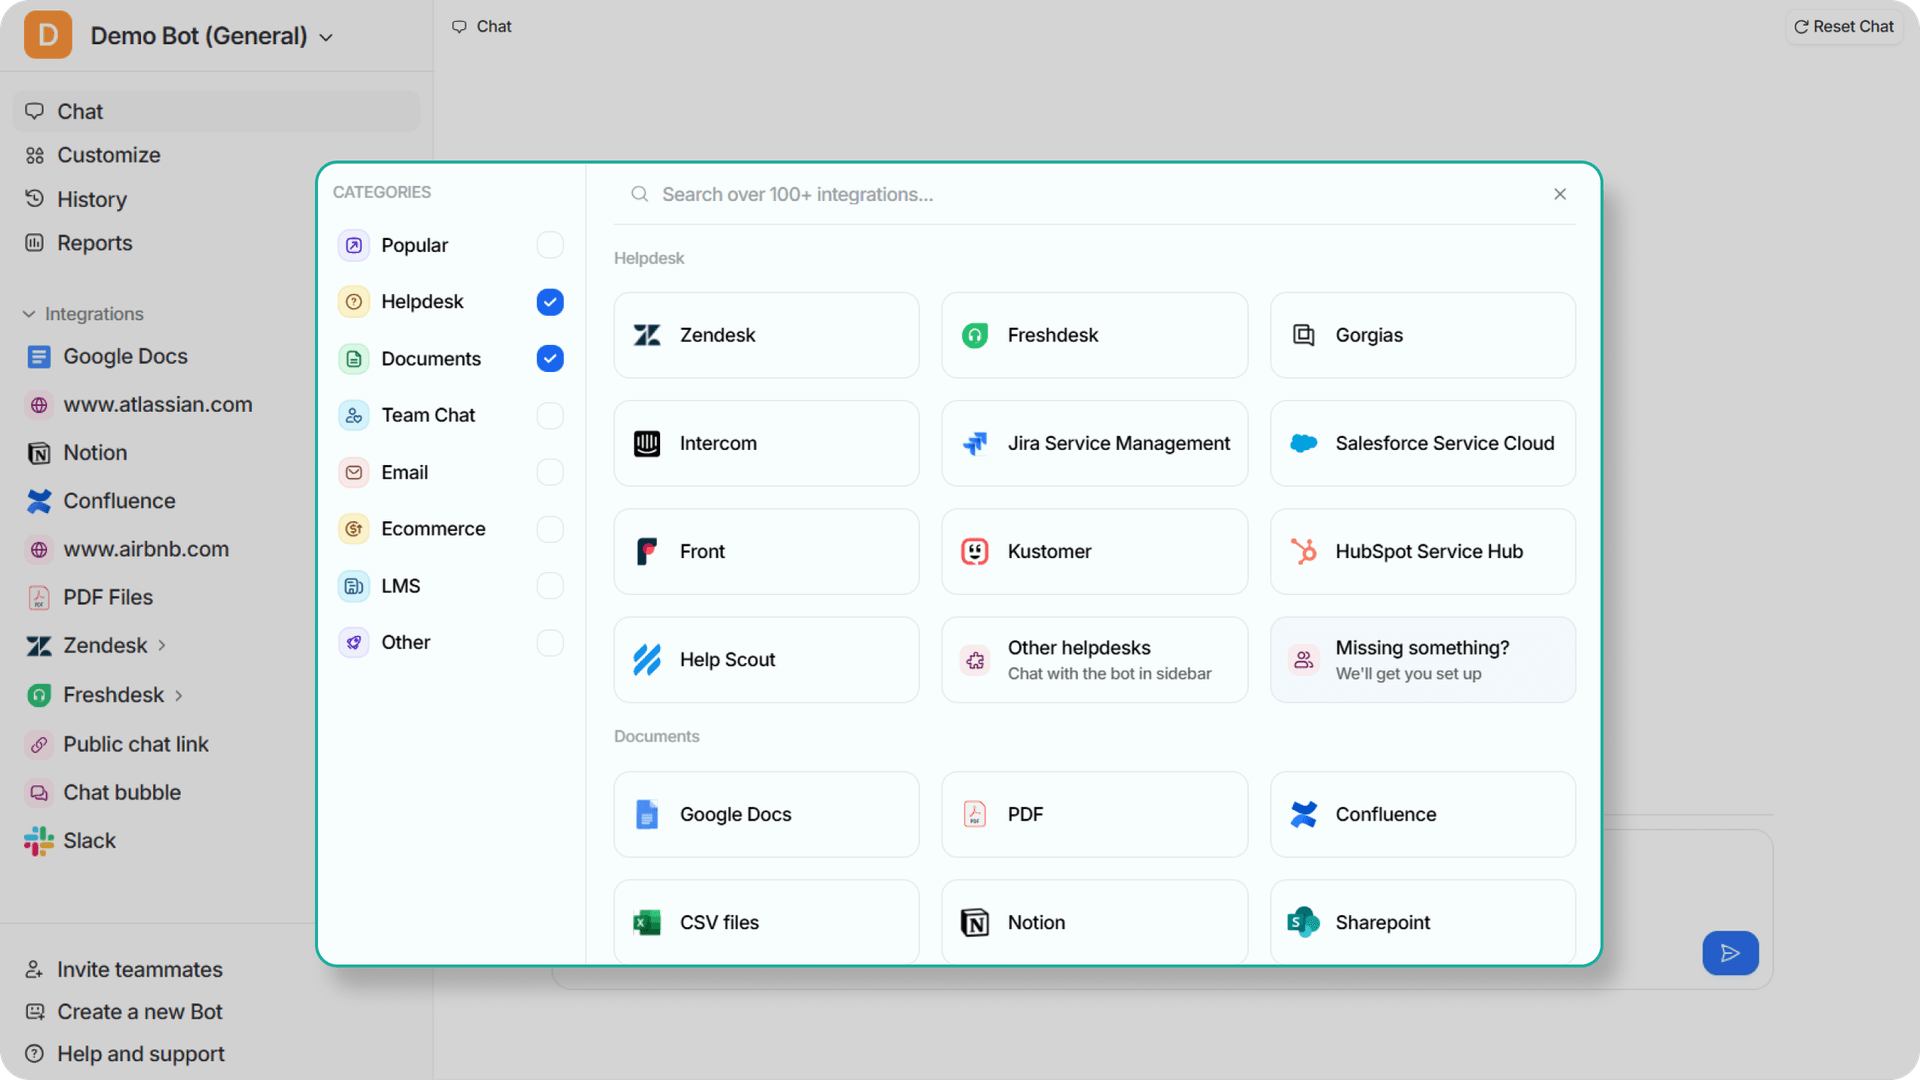Click the Kustomer smiley icon
1920x1080 pixels.
975,551
